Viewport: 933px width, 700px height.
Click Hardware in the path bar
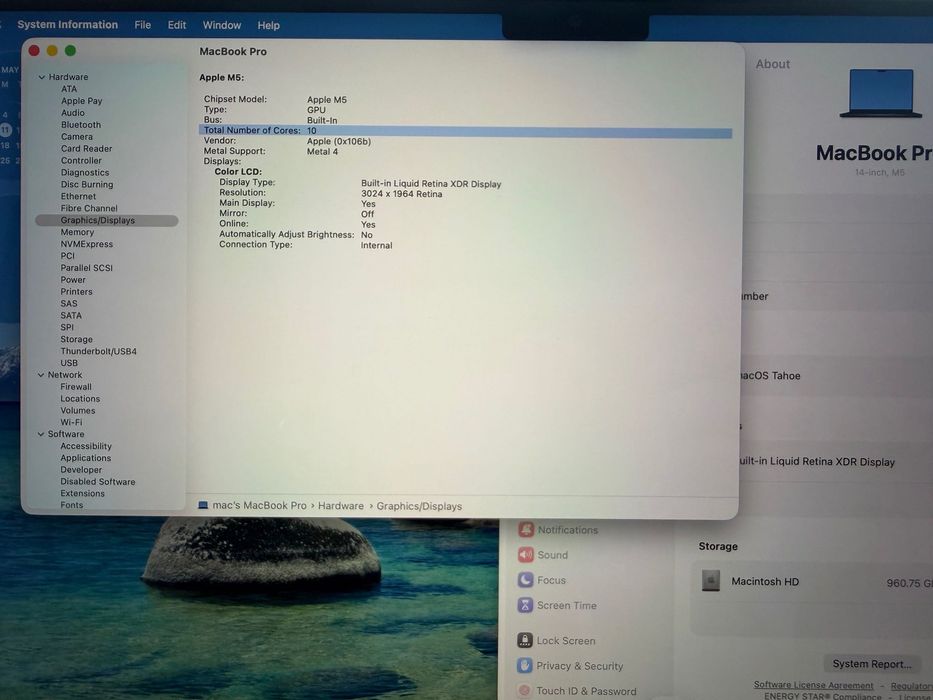[340, 506]
